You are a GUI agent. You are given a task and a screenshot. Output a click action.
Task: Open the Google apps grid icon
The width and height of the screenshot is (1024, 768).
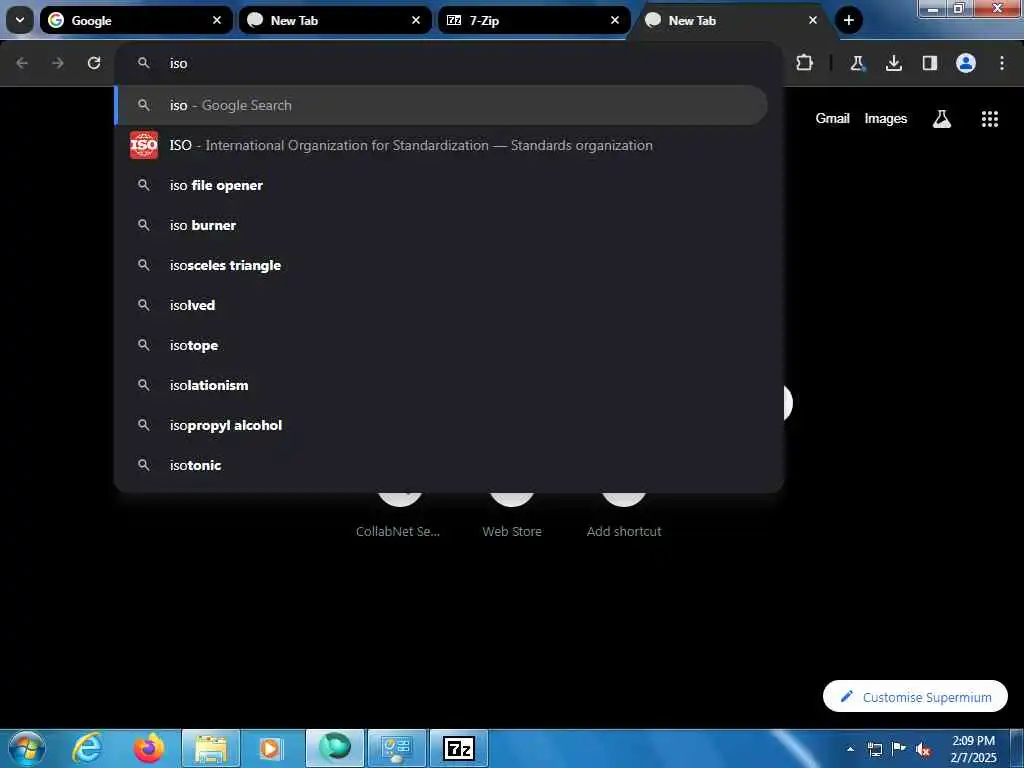pyautogui.click(x=989, y=119)
